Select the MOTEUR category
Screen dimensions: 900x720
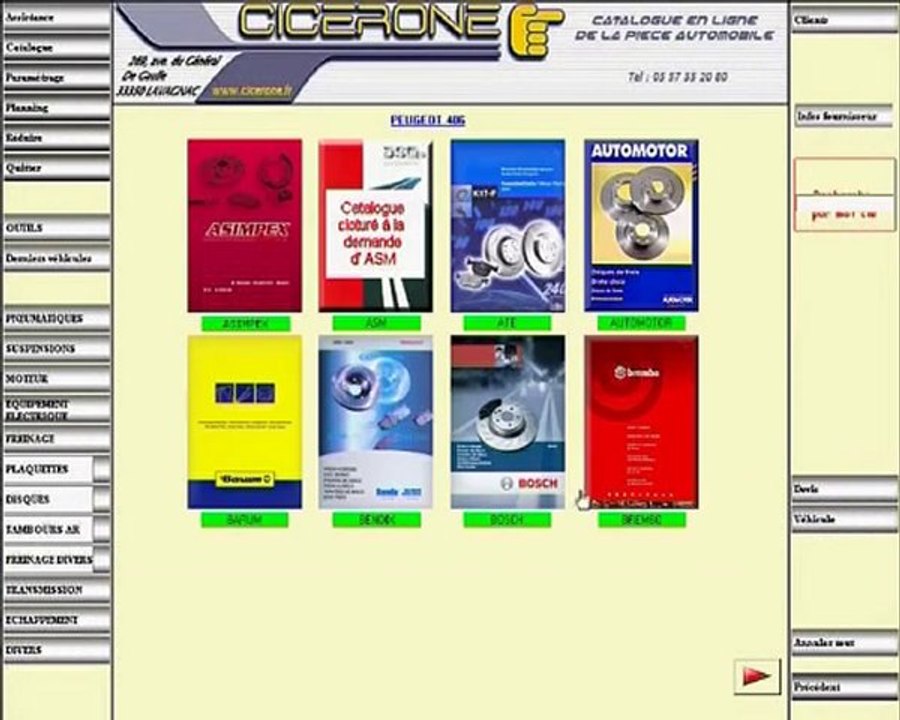[56, 379]
